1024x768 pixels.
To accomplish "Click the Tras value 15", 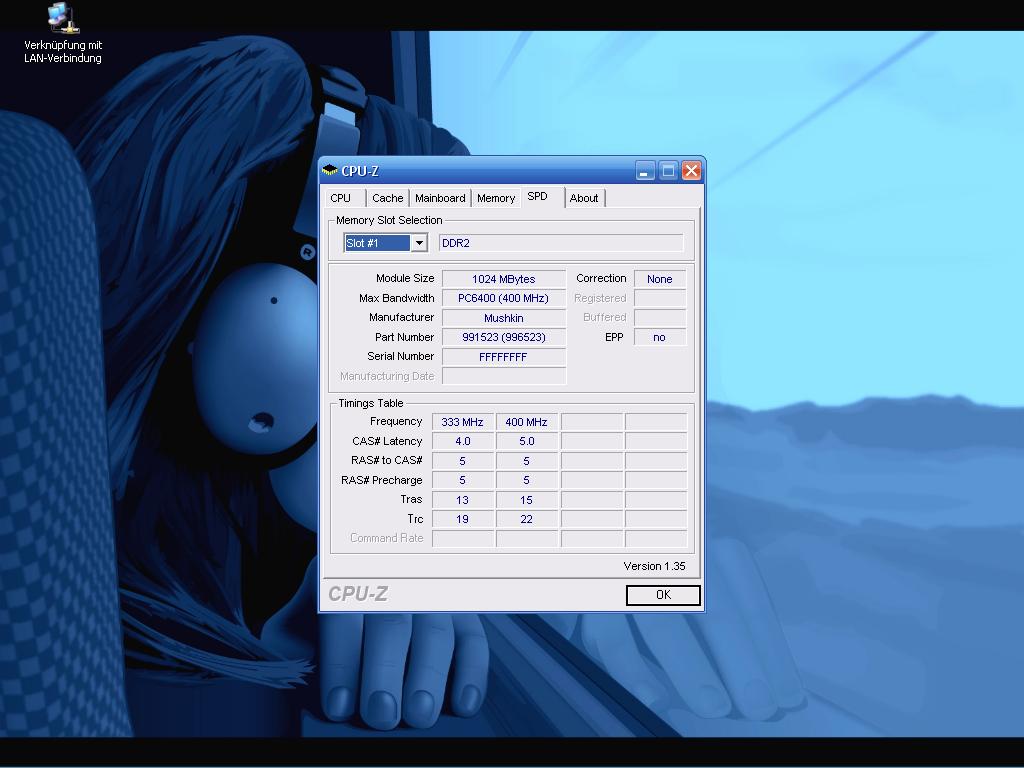I will click(x=526, y=500).
